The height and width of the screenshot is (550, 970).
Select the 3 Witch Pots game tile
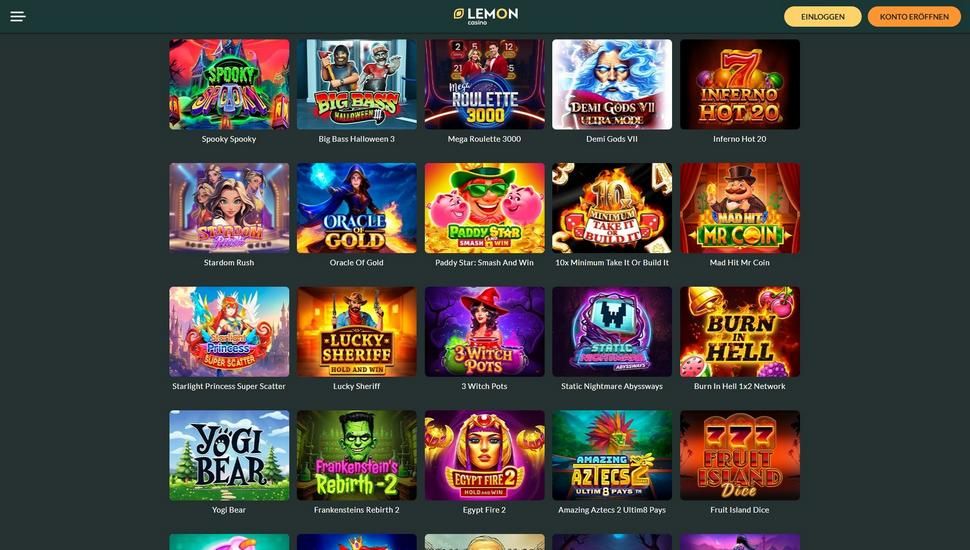[x=484, y=332]
